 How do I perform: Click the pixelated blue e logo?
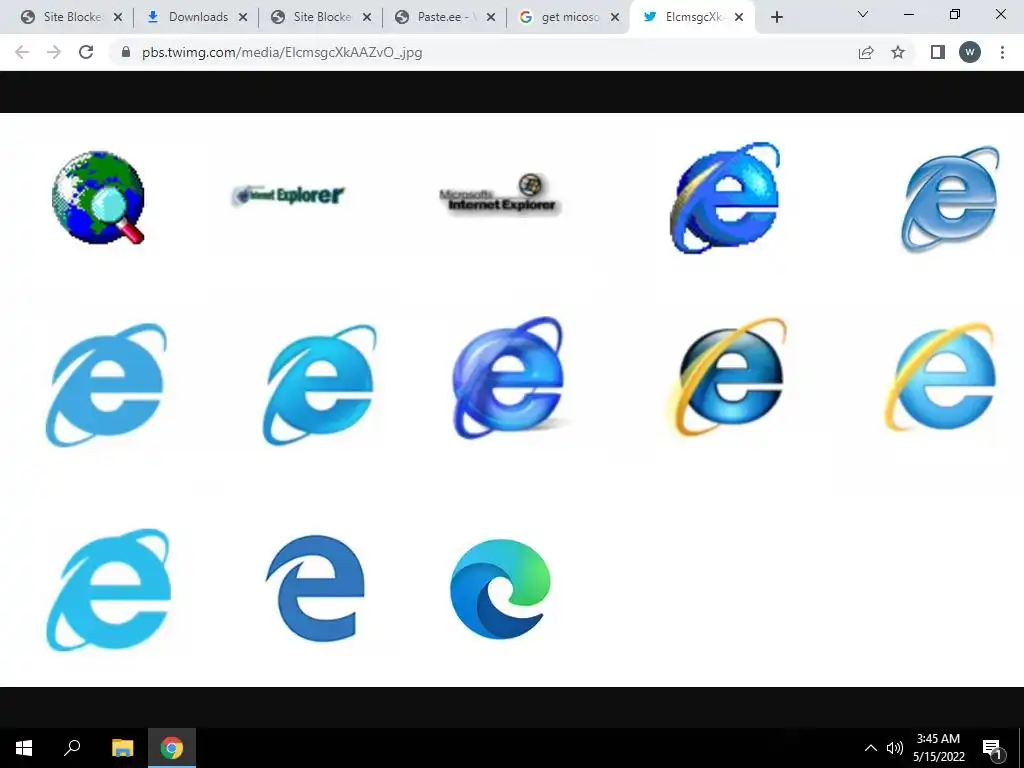(725, 197)
